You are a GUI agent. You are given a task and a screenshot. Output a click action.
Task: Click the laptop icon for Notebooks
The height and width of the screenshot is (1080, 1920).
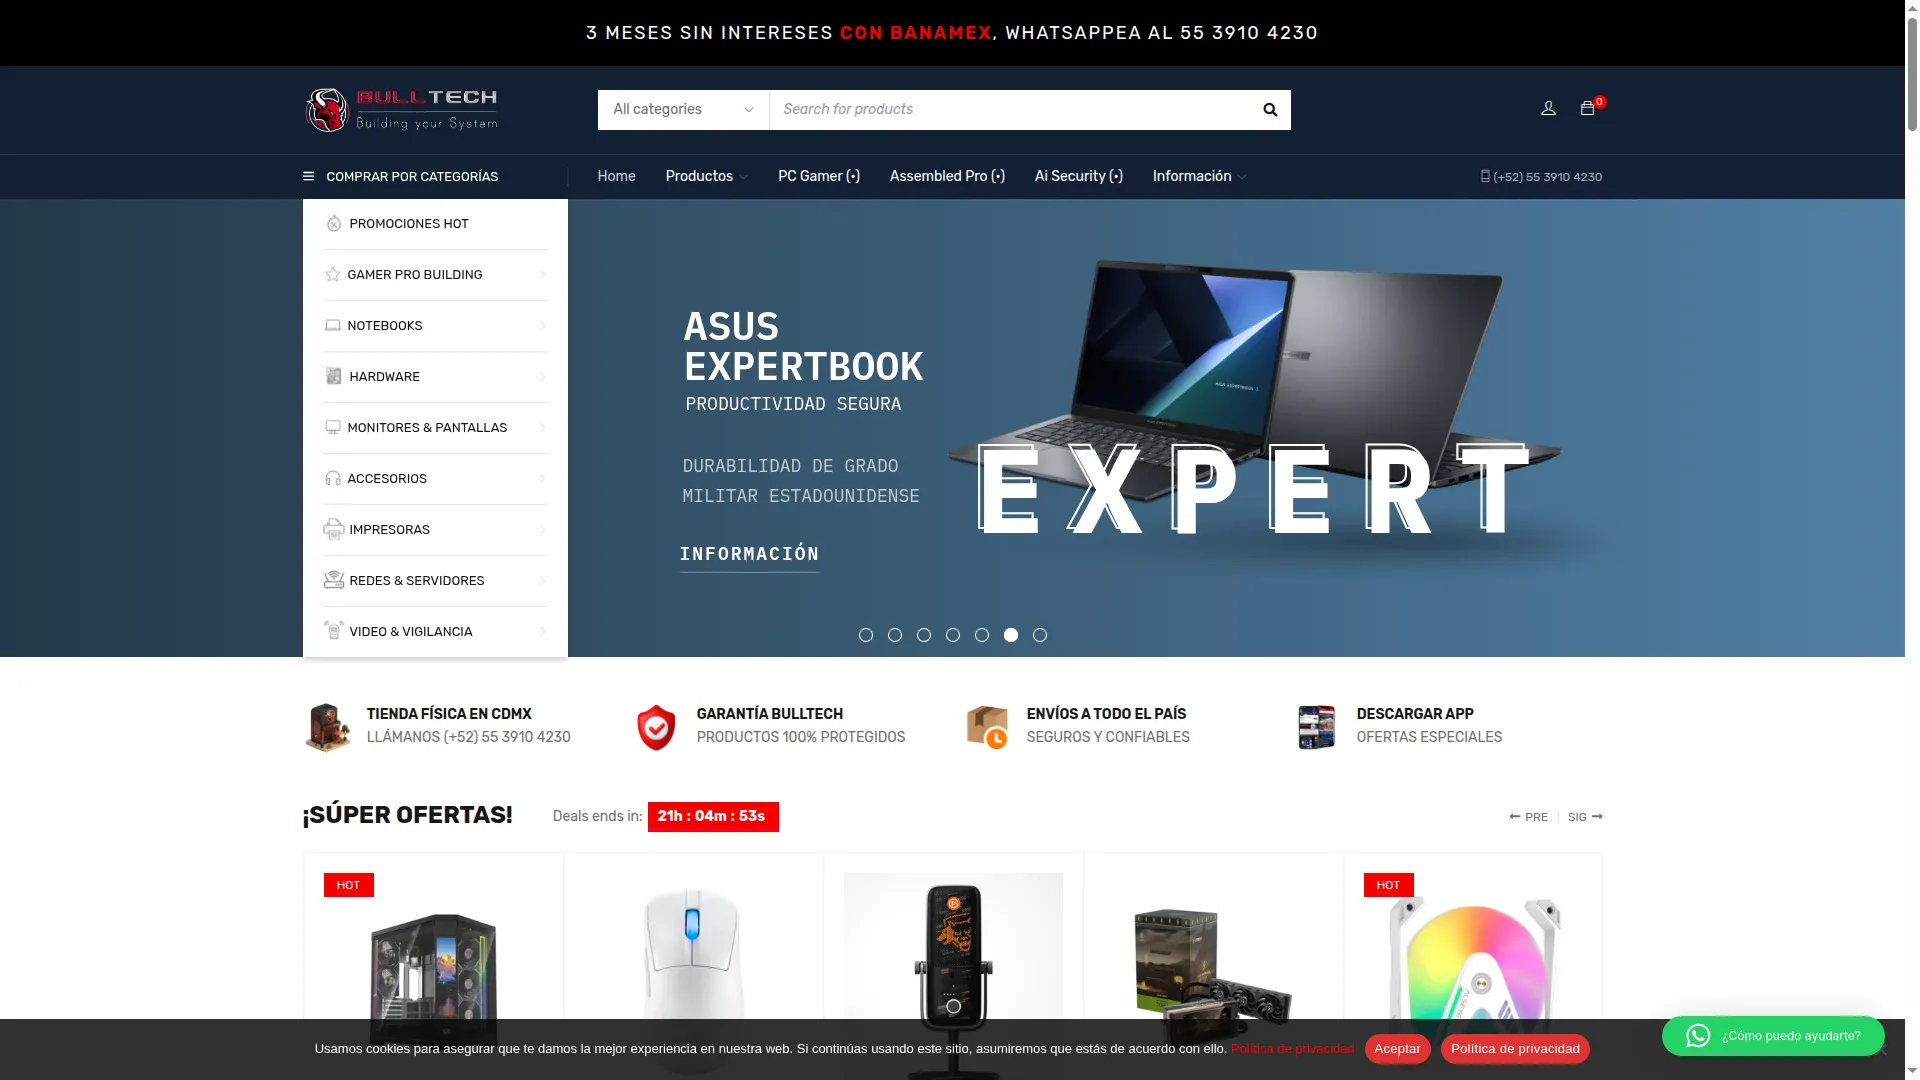click(333, 326)
